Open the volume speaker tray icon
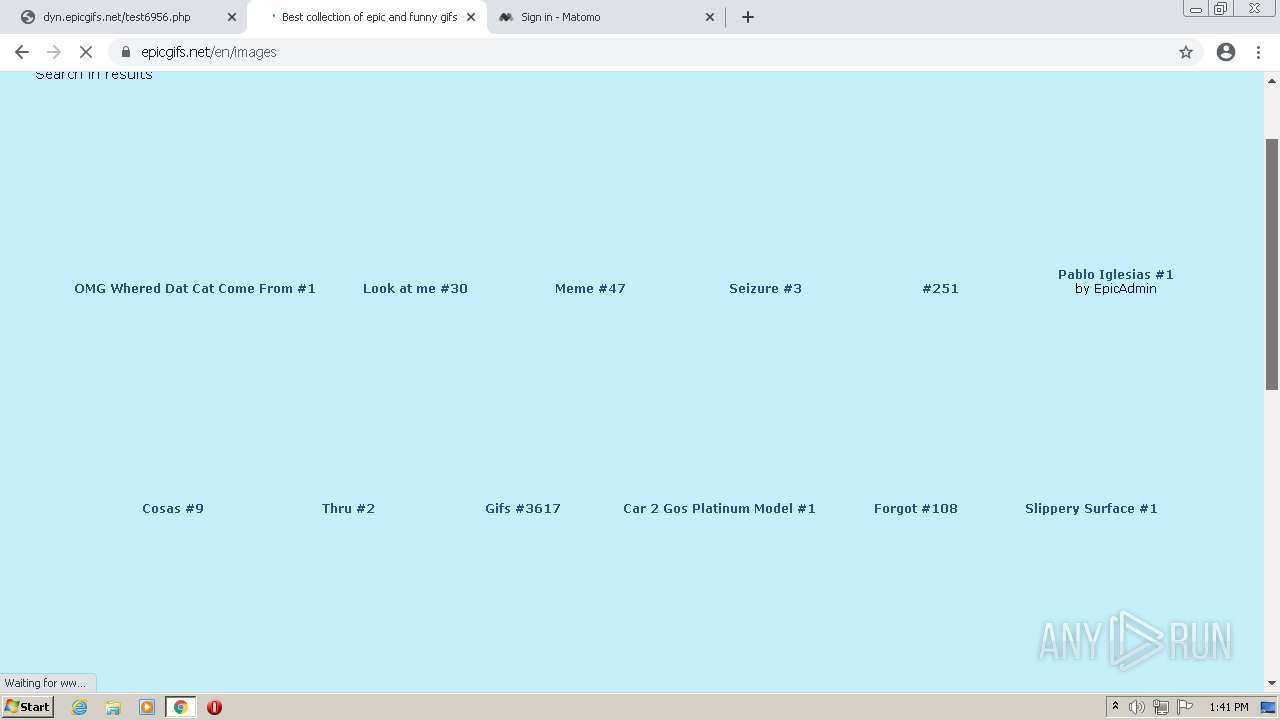1280x720 pixels. click(x=1137, y=707)
